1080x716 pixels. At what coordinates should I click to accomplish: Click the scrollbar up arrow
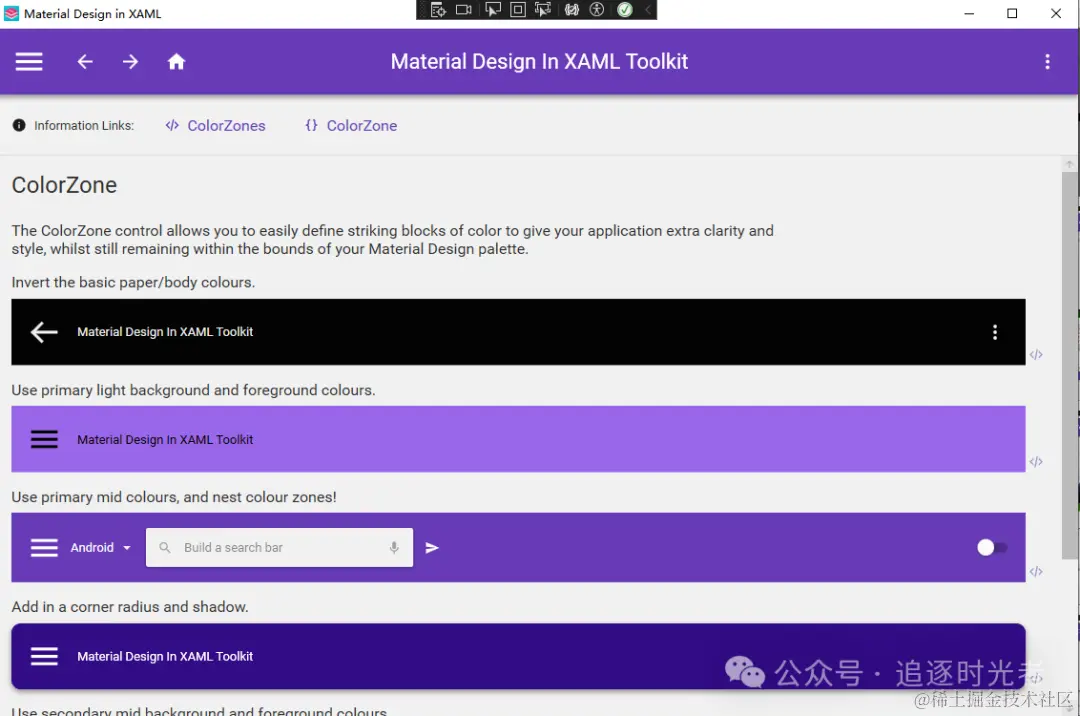1070,165
